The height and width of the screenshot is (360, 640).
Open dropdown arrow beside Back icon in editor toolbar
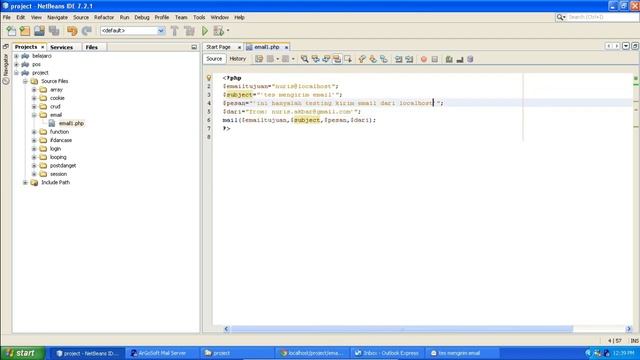click(x=278, y=59)
